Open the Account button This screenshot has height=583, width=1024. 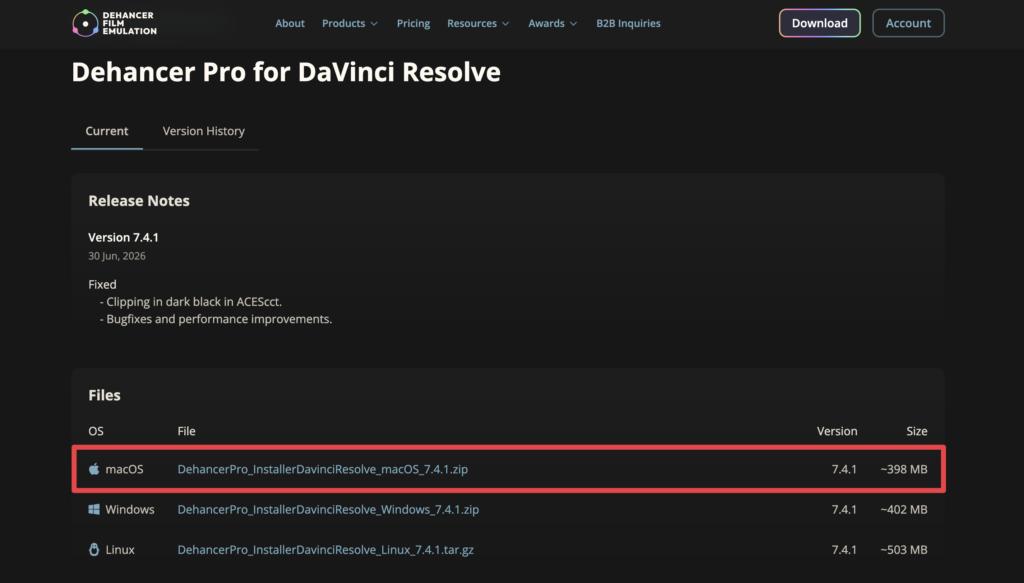click(908, 23)
